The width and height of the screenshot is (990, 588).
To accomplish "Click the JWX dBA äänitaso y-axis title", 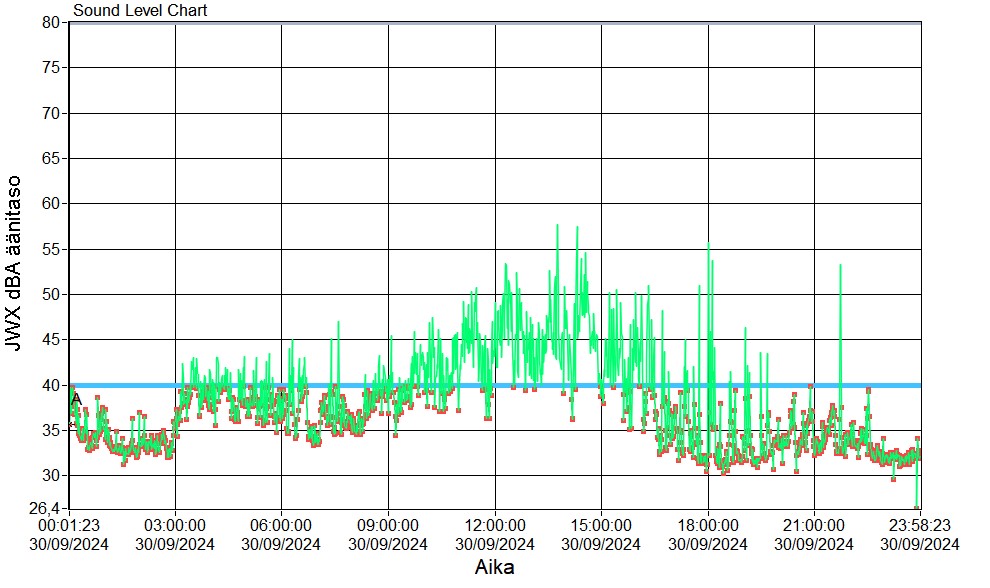I will pos(13,263).
